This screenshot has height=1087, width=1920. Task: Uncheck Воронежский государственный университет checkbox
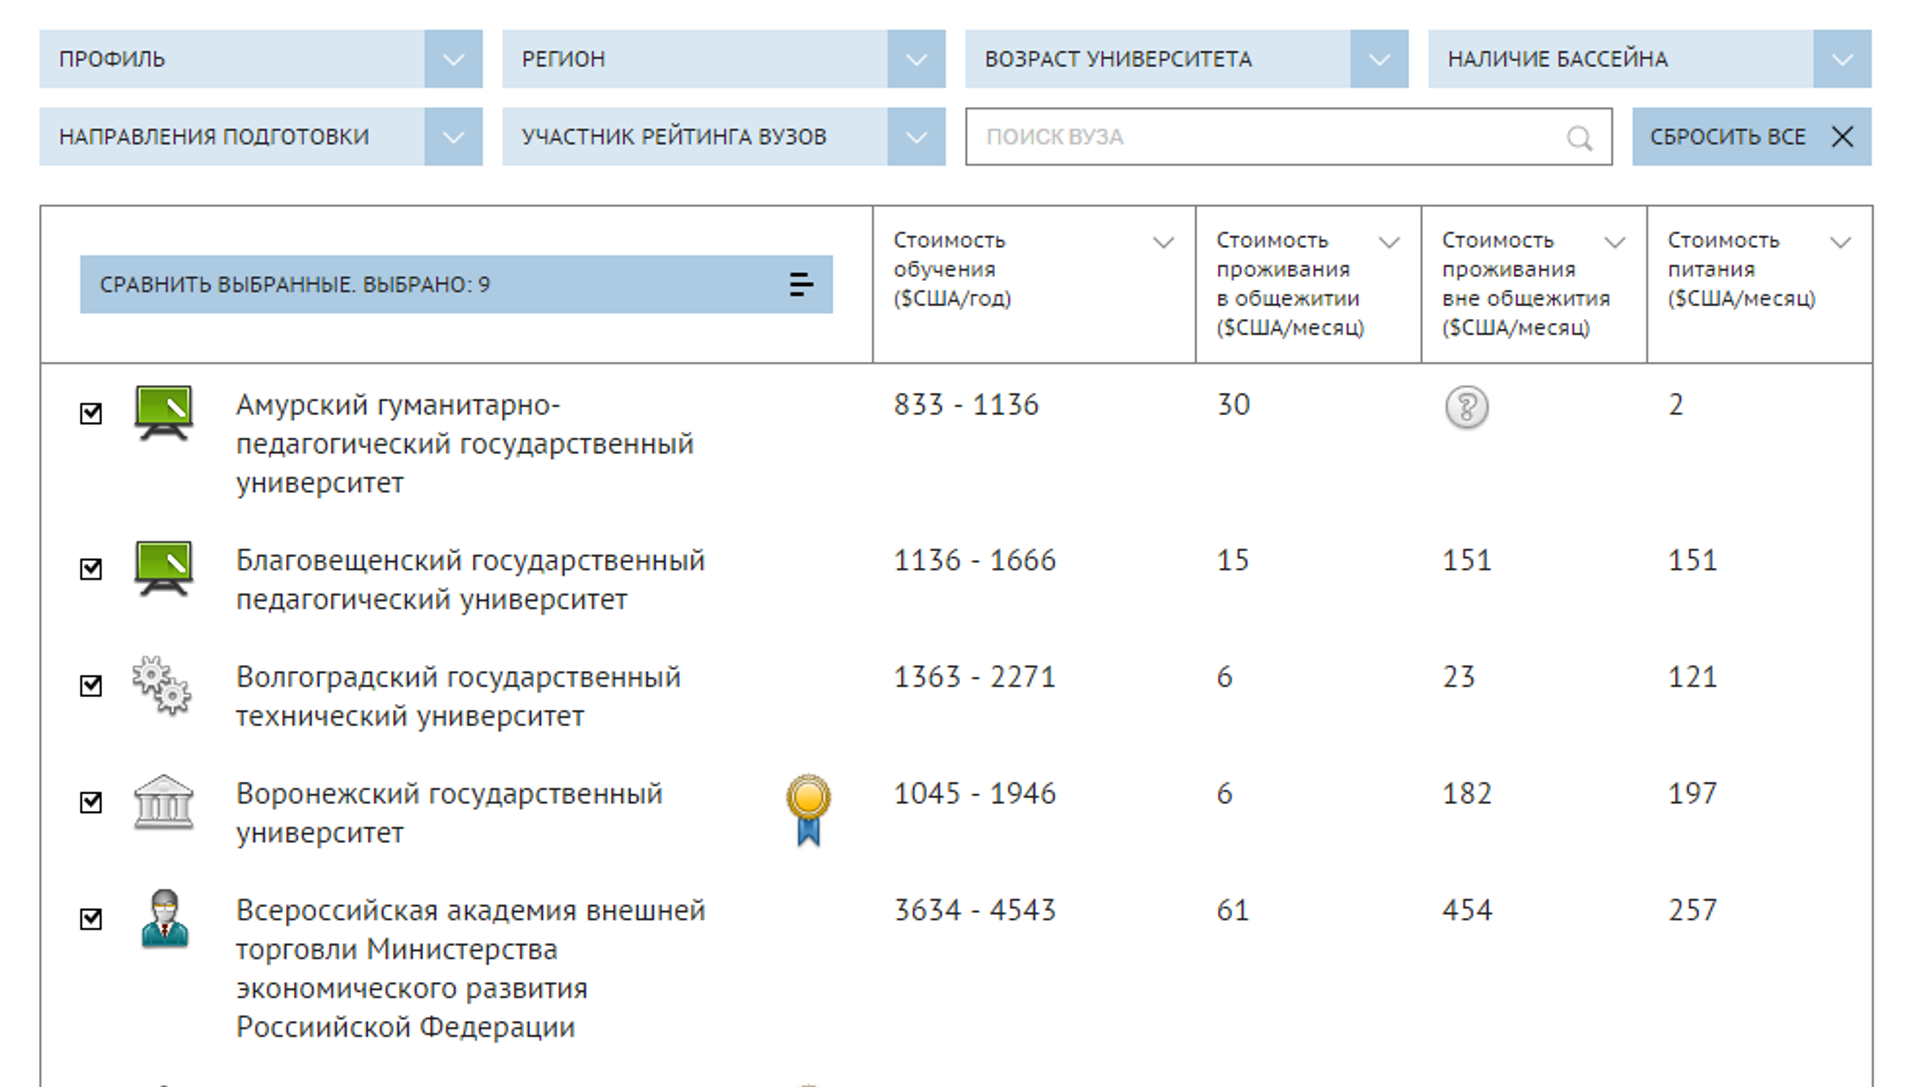click(91, 802)
